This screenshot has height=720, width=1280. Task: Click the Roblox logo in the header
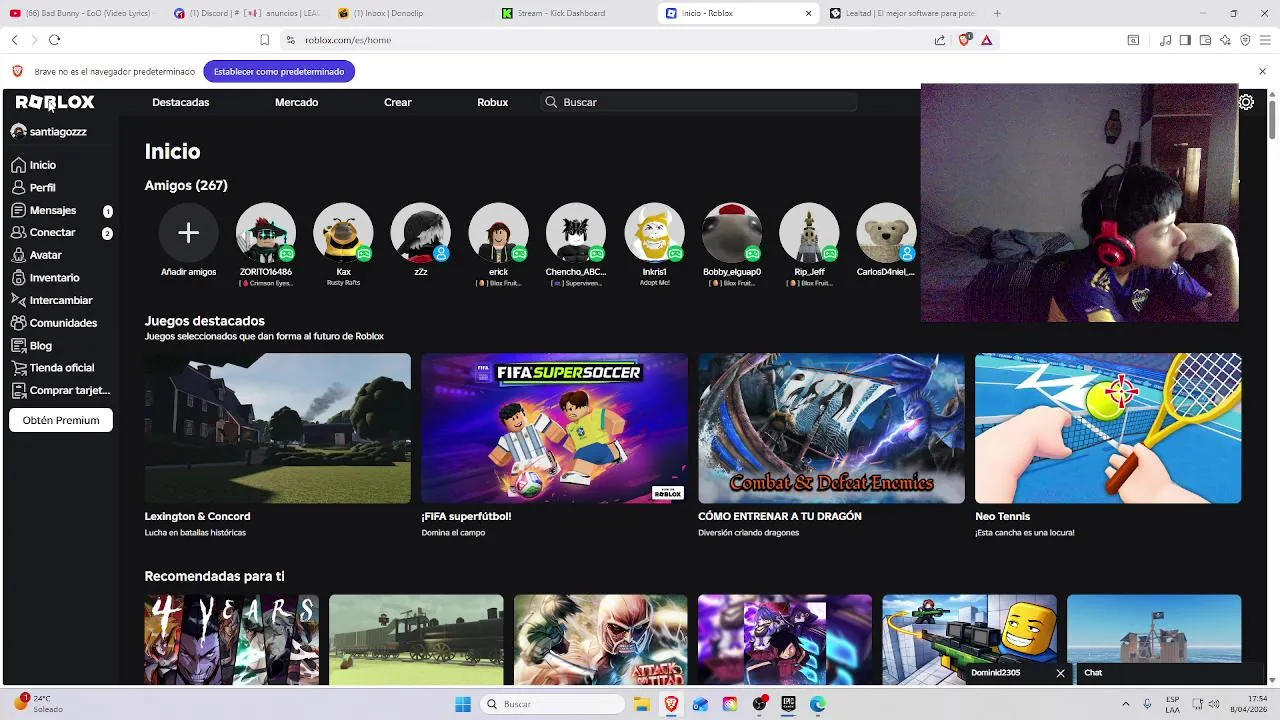[x=55, y=102]
